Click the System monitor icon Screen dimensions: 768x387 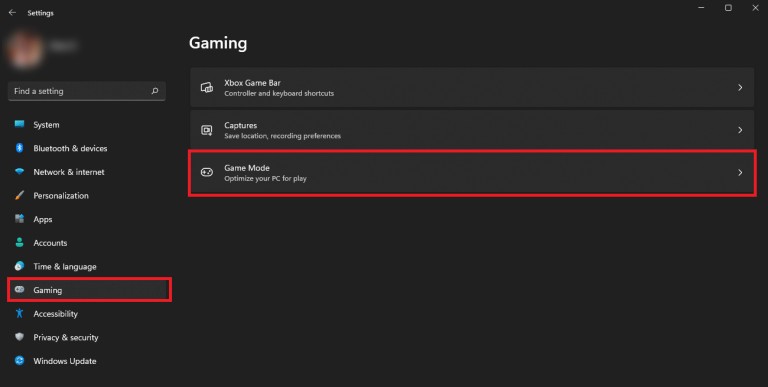(x=20, y=124)
